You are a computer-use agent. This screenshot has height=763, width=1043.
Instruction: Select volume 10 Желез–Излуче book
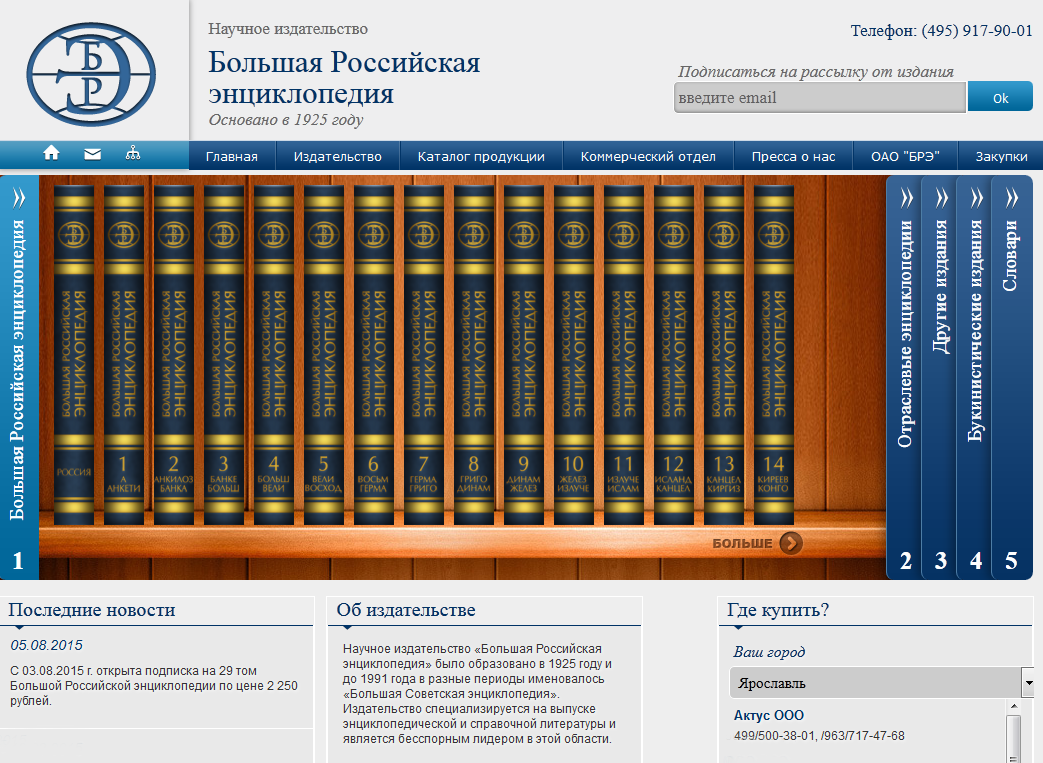[x=573, y=355]
